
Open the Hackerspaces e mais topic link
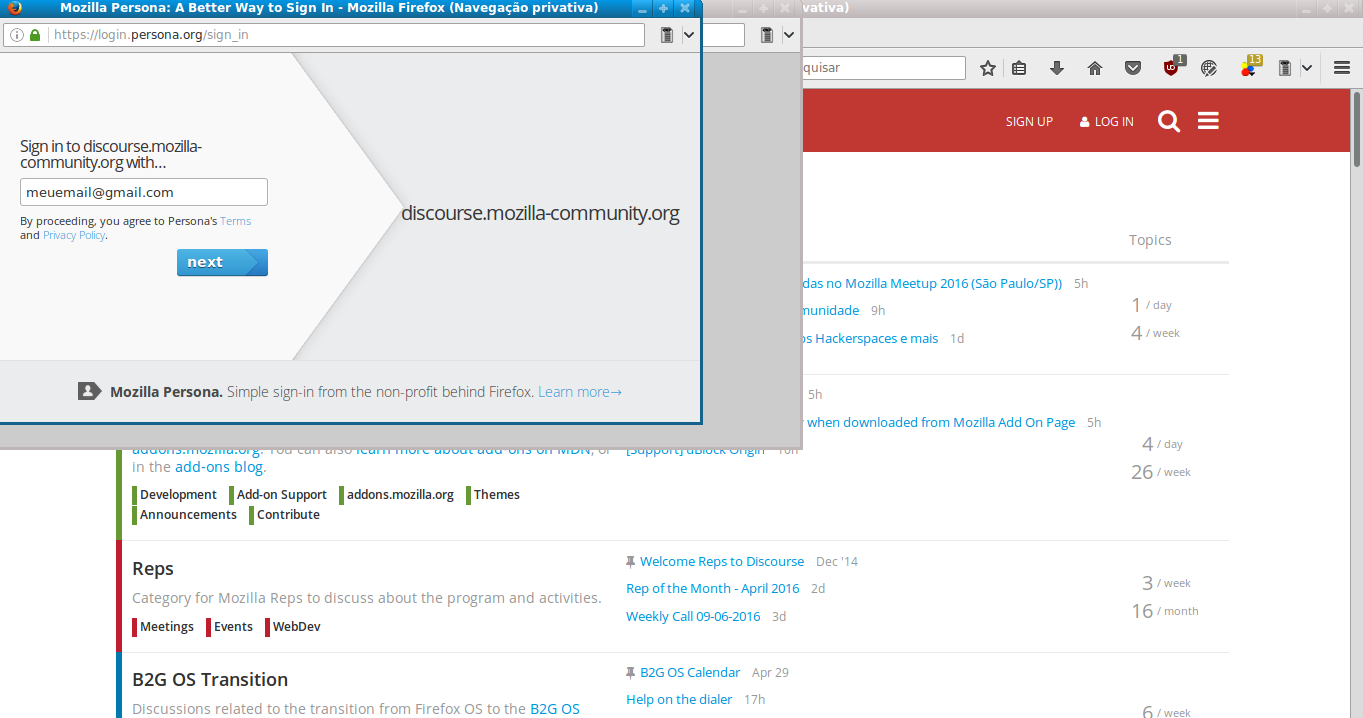[x=871, y=339]
